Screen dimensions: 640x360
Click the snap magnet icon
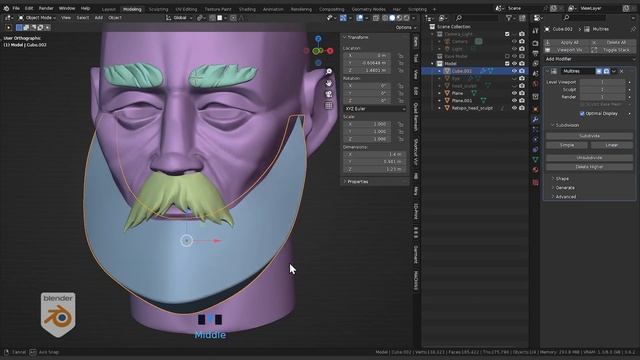coord(212,18)
